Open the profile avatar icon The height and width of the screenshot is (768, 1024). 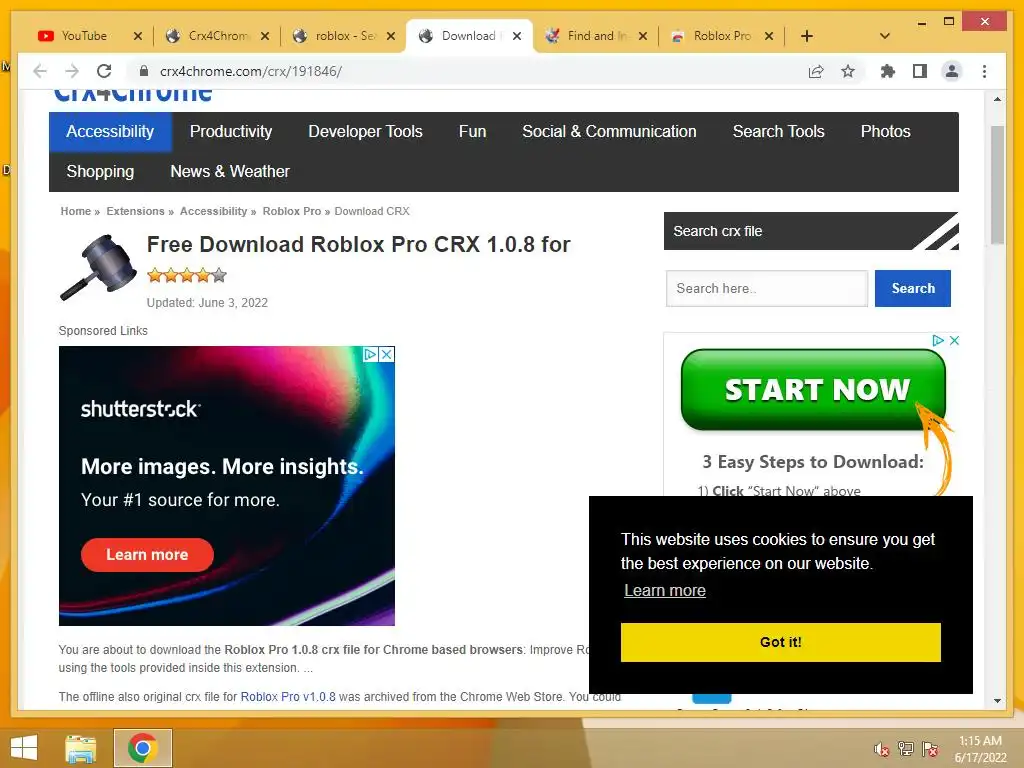point(952,71)
